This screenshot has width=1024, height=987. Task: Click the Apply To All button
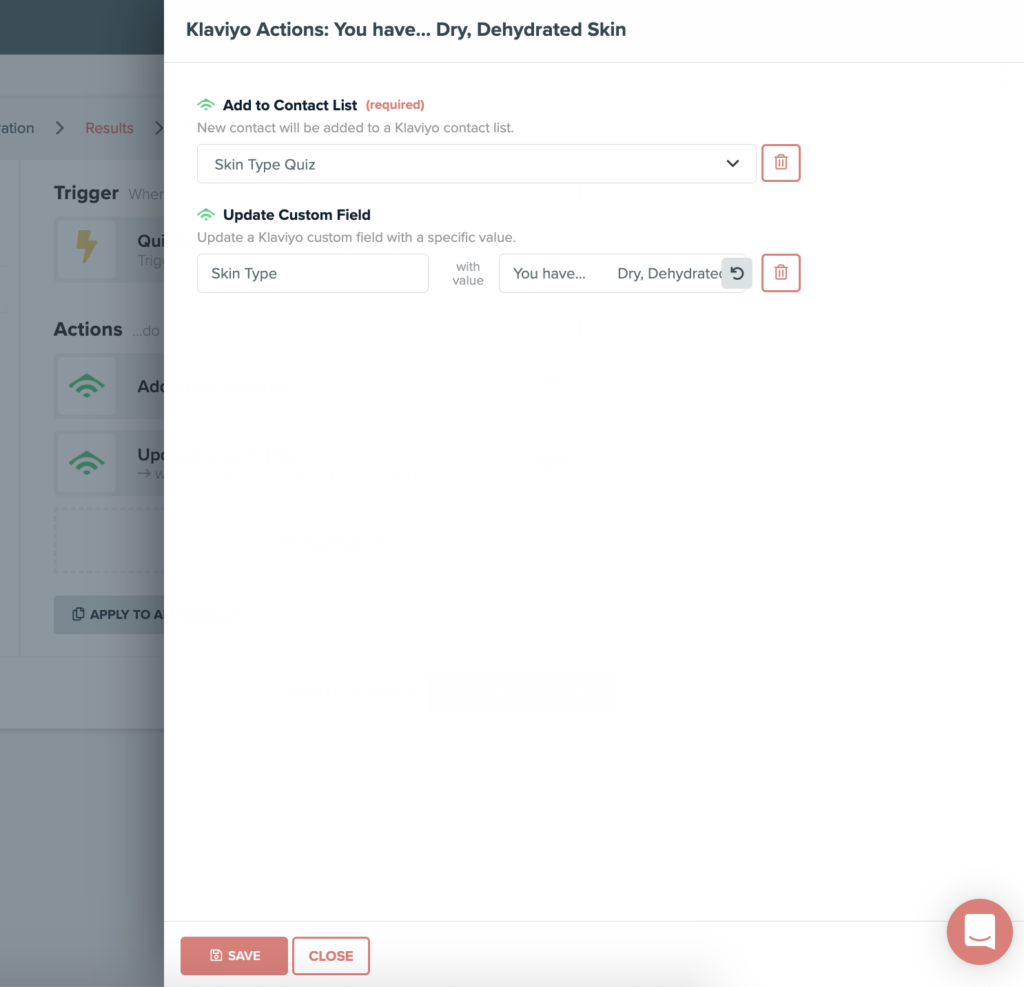(x=109, y=614)
